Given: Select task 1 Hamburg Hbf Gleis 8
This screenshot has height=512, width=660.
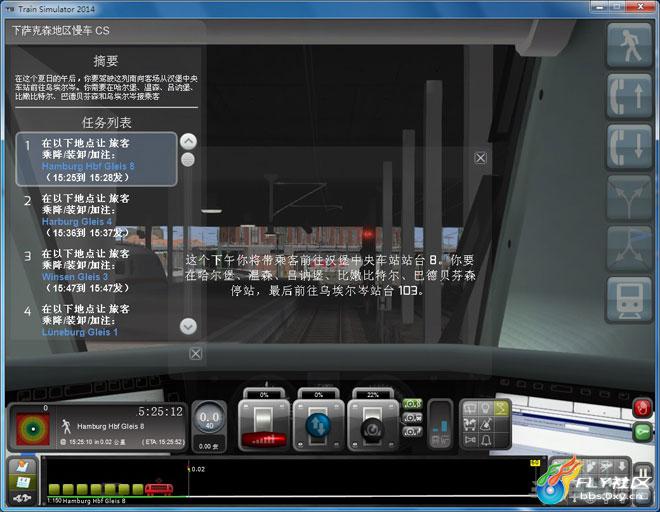Looking at the screenshot, I should click(96, 160).
